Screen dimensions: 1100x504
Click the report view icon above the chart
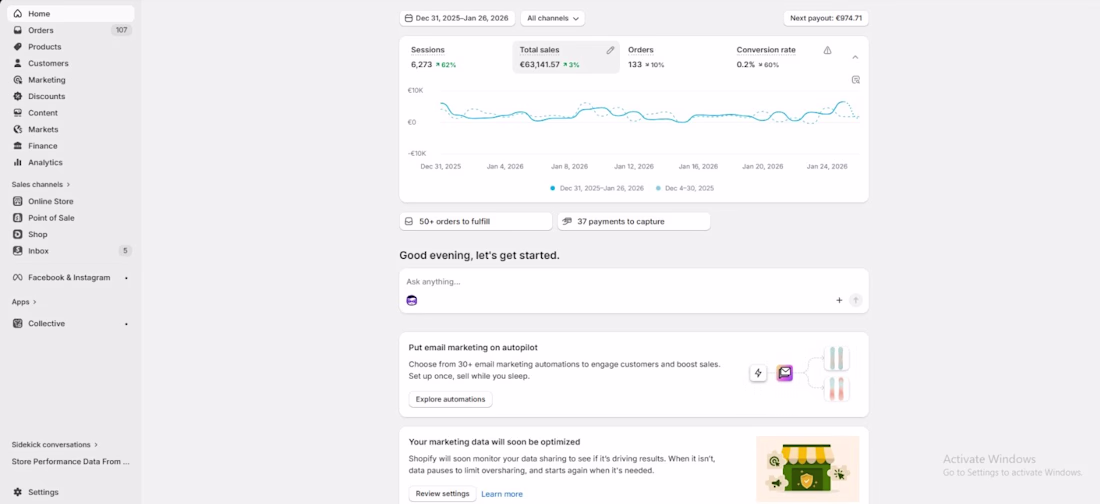click(855, 80)
